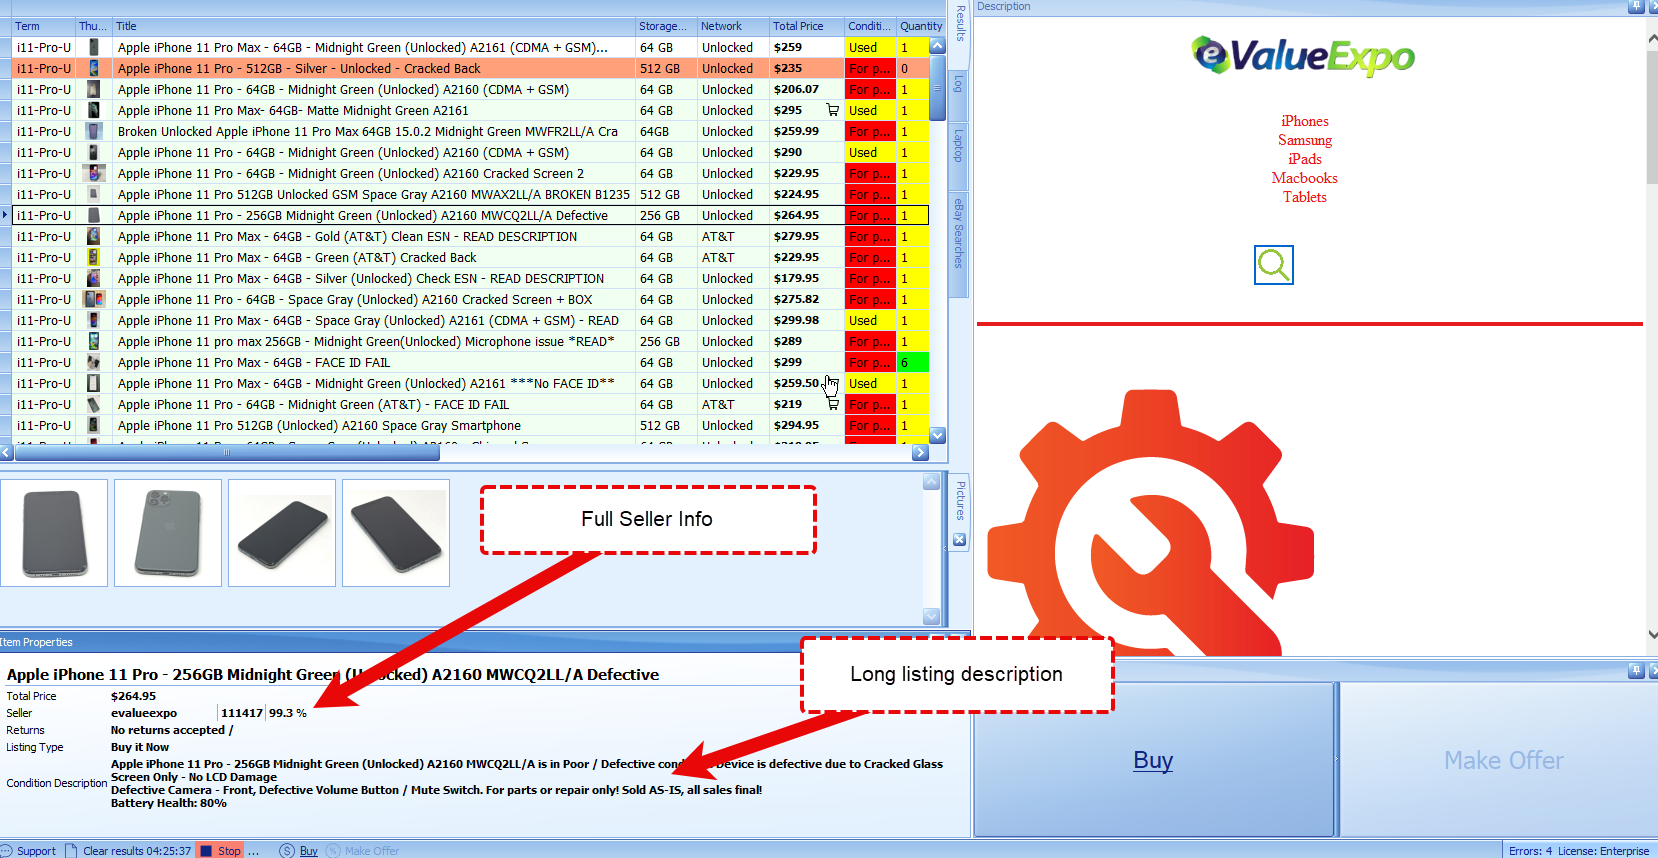Click thumbnail icon of the 512GB Silver Cracked Back row
This screenshot has height=858, width=1658.
click(x=93, y=68)
